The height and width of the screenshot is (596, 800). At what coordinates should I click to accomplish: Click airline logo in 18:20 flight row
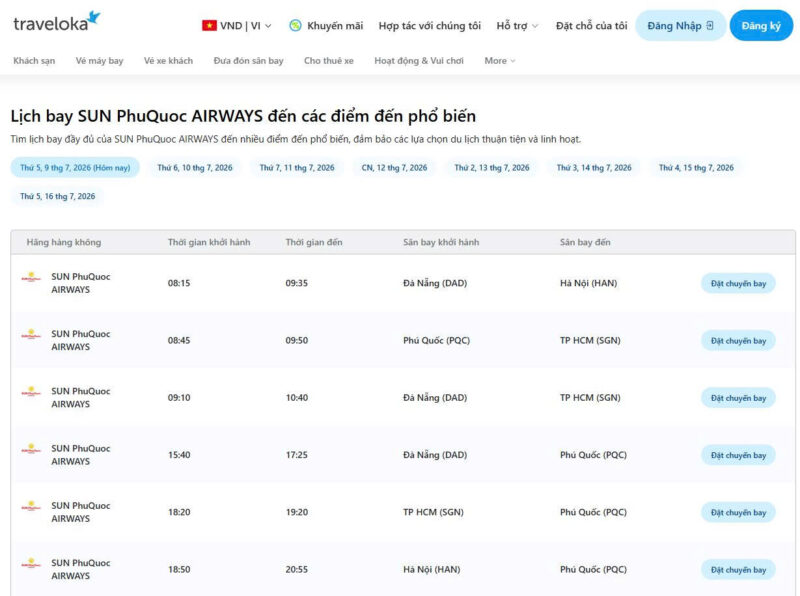click(x=31, y=506)
